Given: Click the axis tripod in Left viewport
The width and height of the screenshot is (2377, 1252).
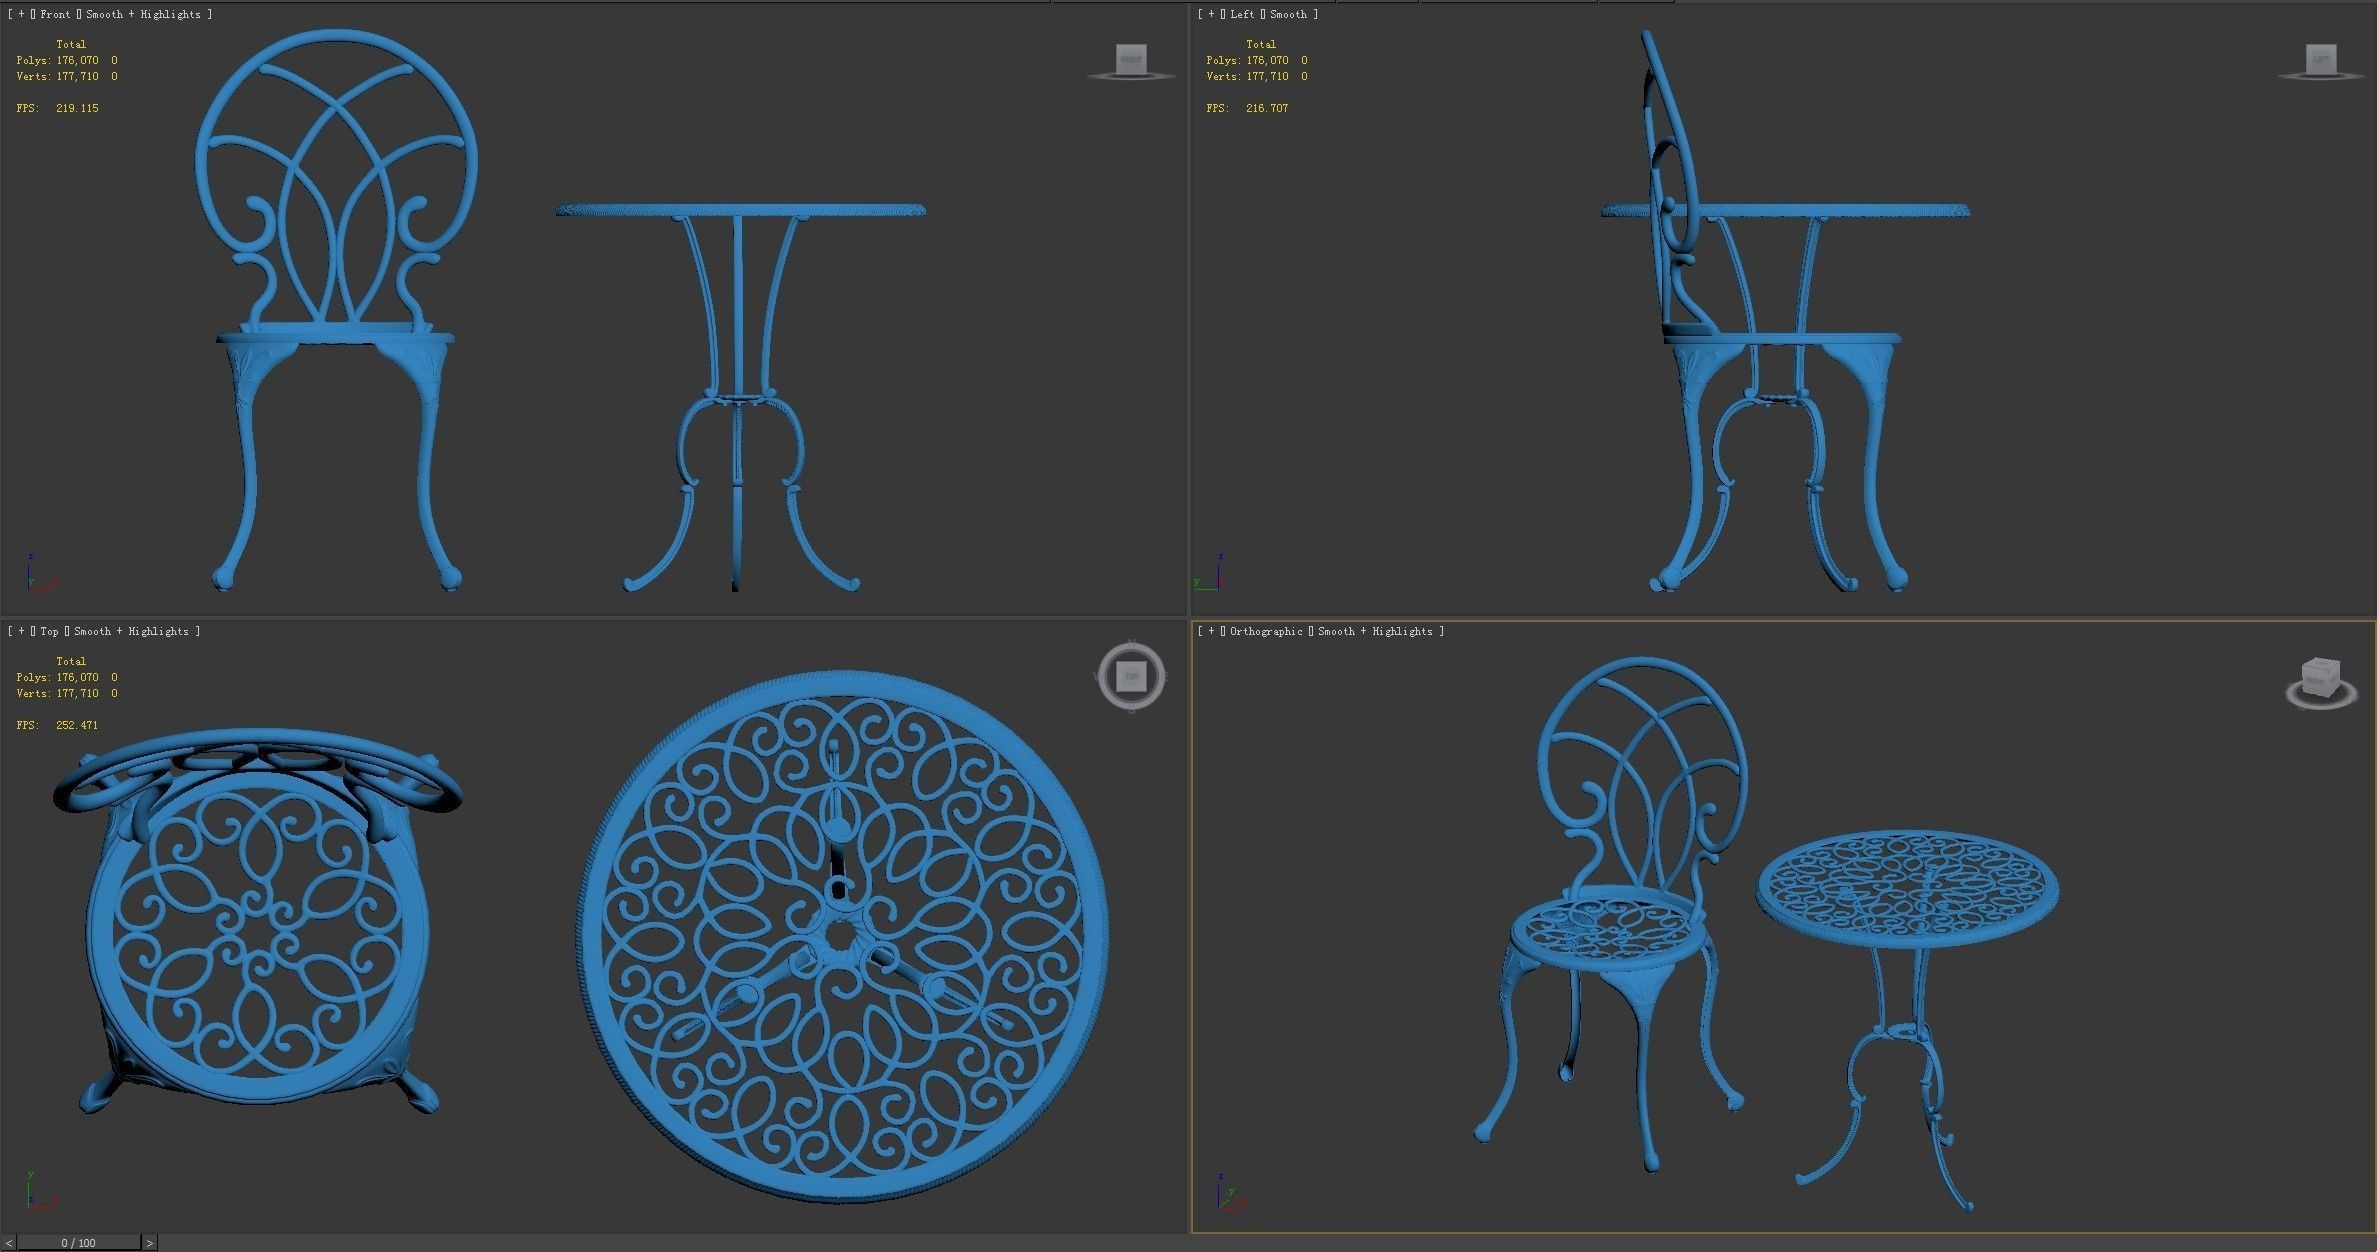Looking at the screenshot, I should tap(1210, 573).
